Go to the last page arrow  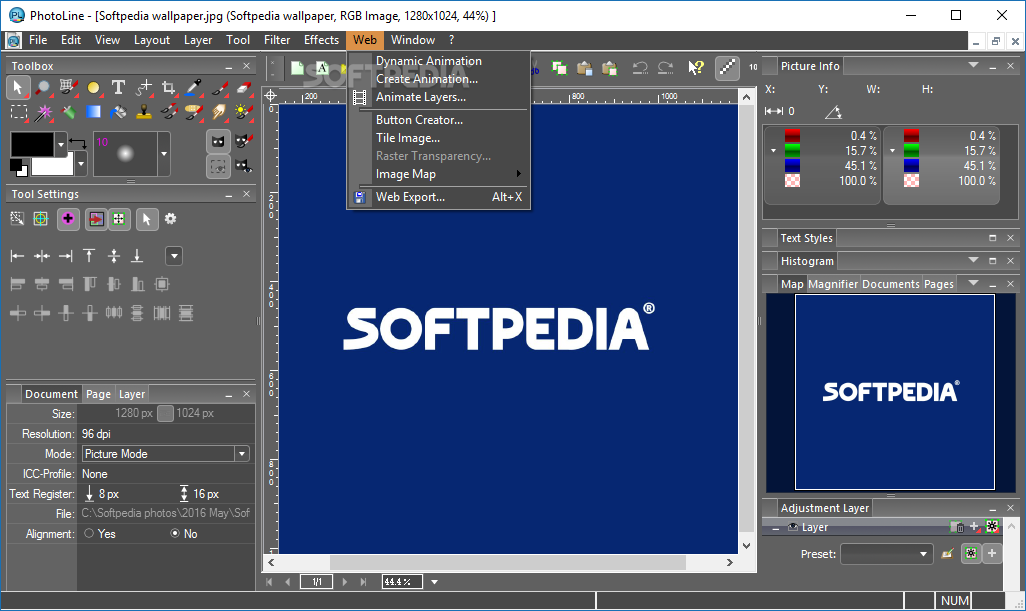(x=364, y=582)
